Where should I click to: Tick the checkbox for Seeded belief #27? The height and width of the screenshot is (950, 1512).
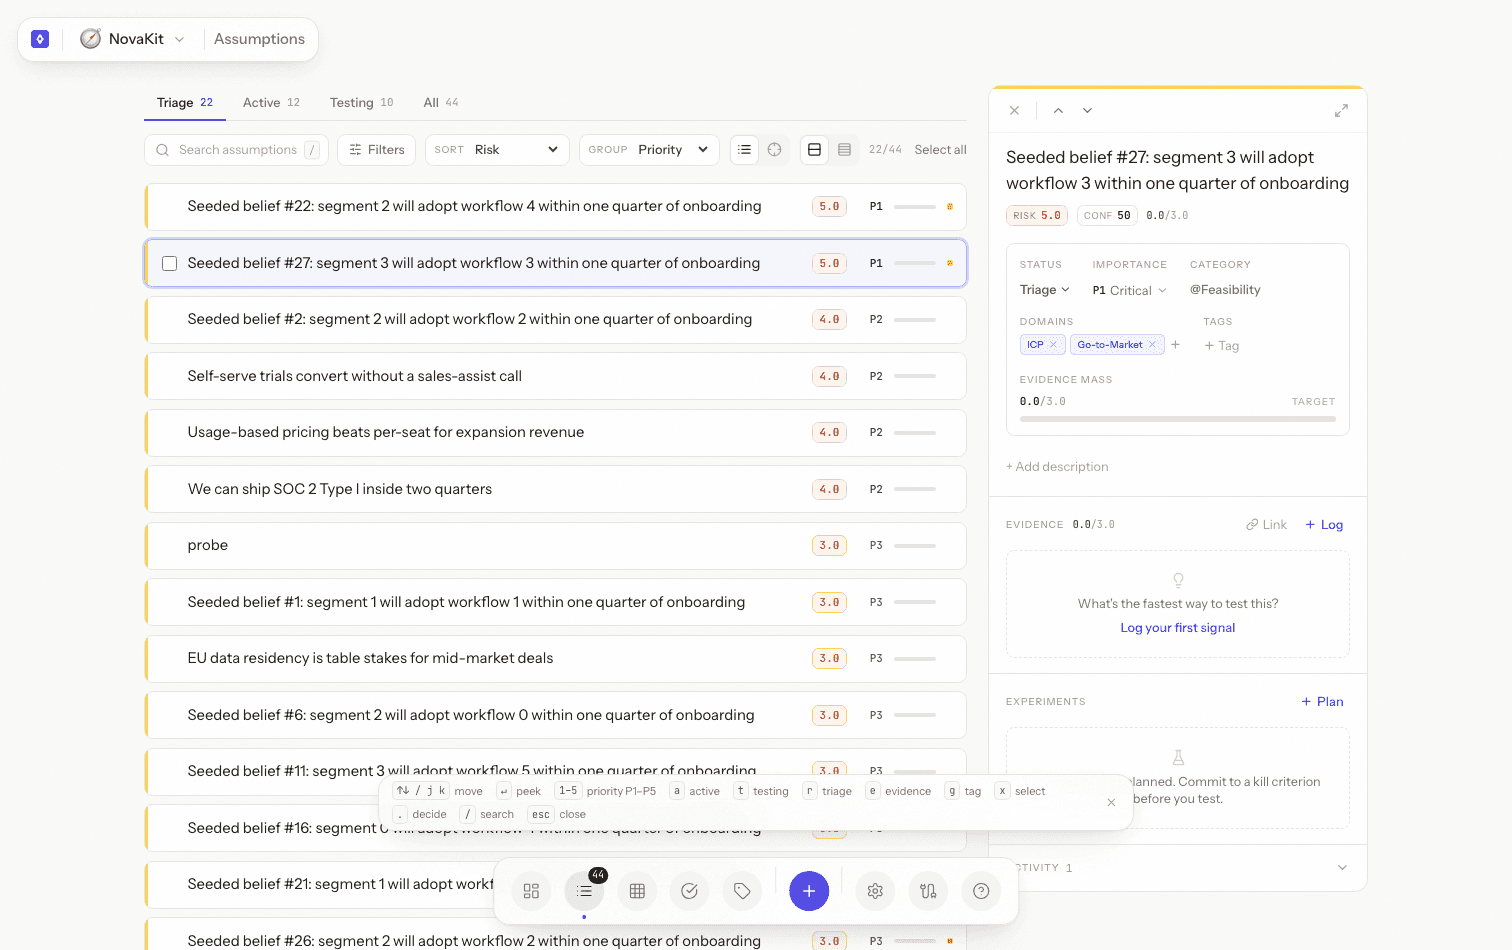pos(170,264)
